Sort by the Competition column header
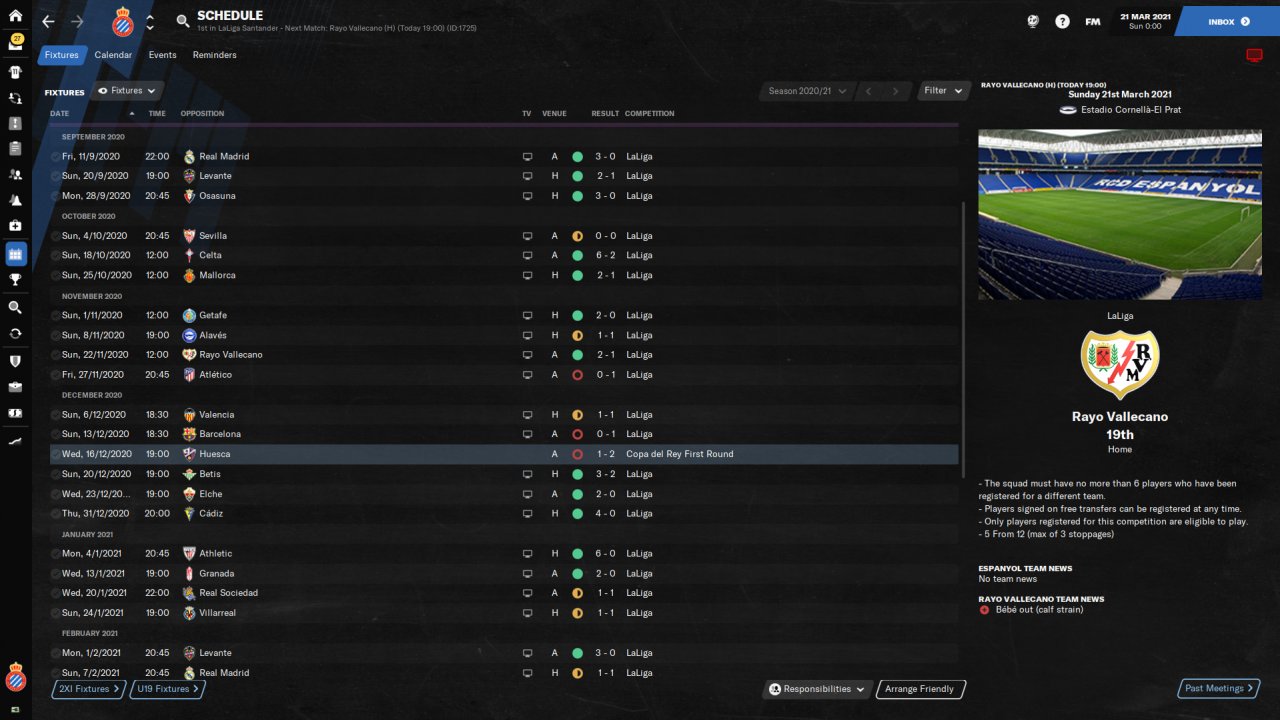Viewport: 1280px width, 720px height. point(650,114)
